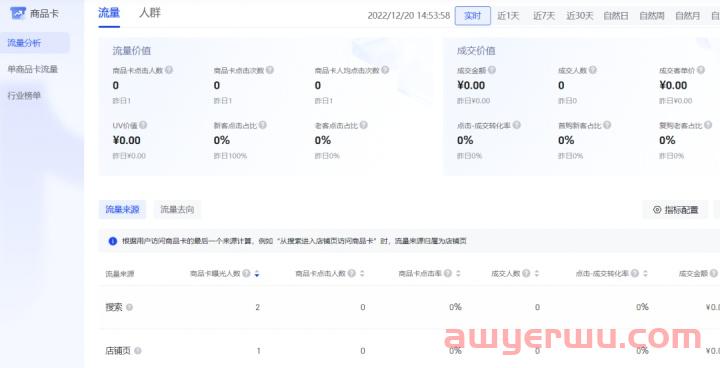The width and height of the screenshot is (720, 368).
Task: Click exposure value 2 in 搜索 row
Action: coord(257,307)
